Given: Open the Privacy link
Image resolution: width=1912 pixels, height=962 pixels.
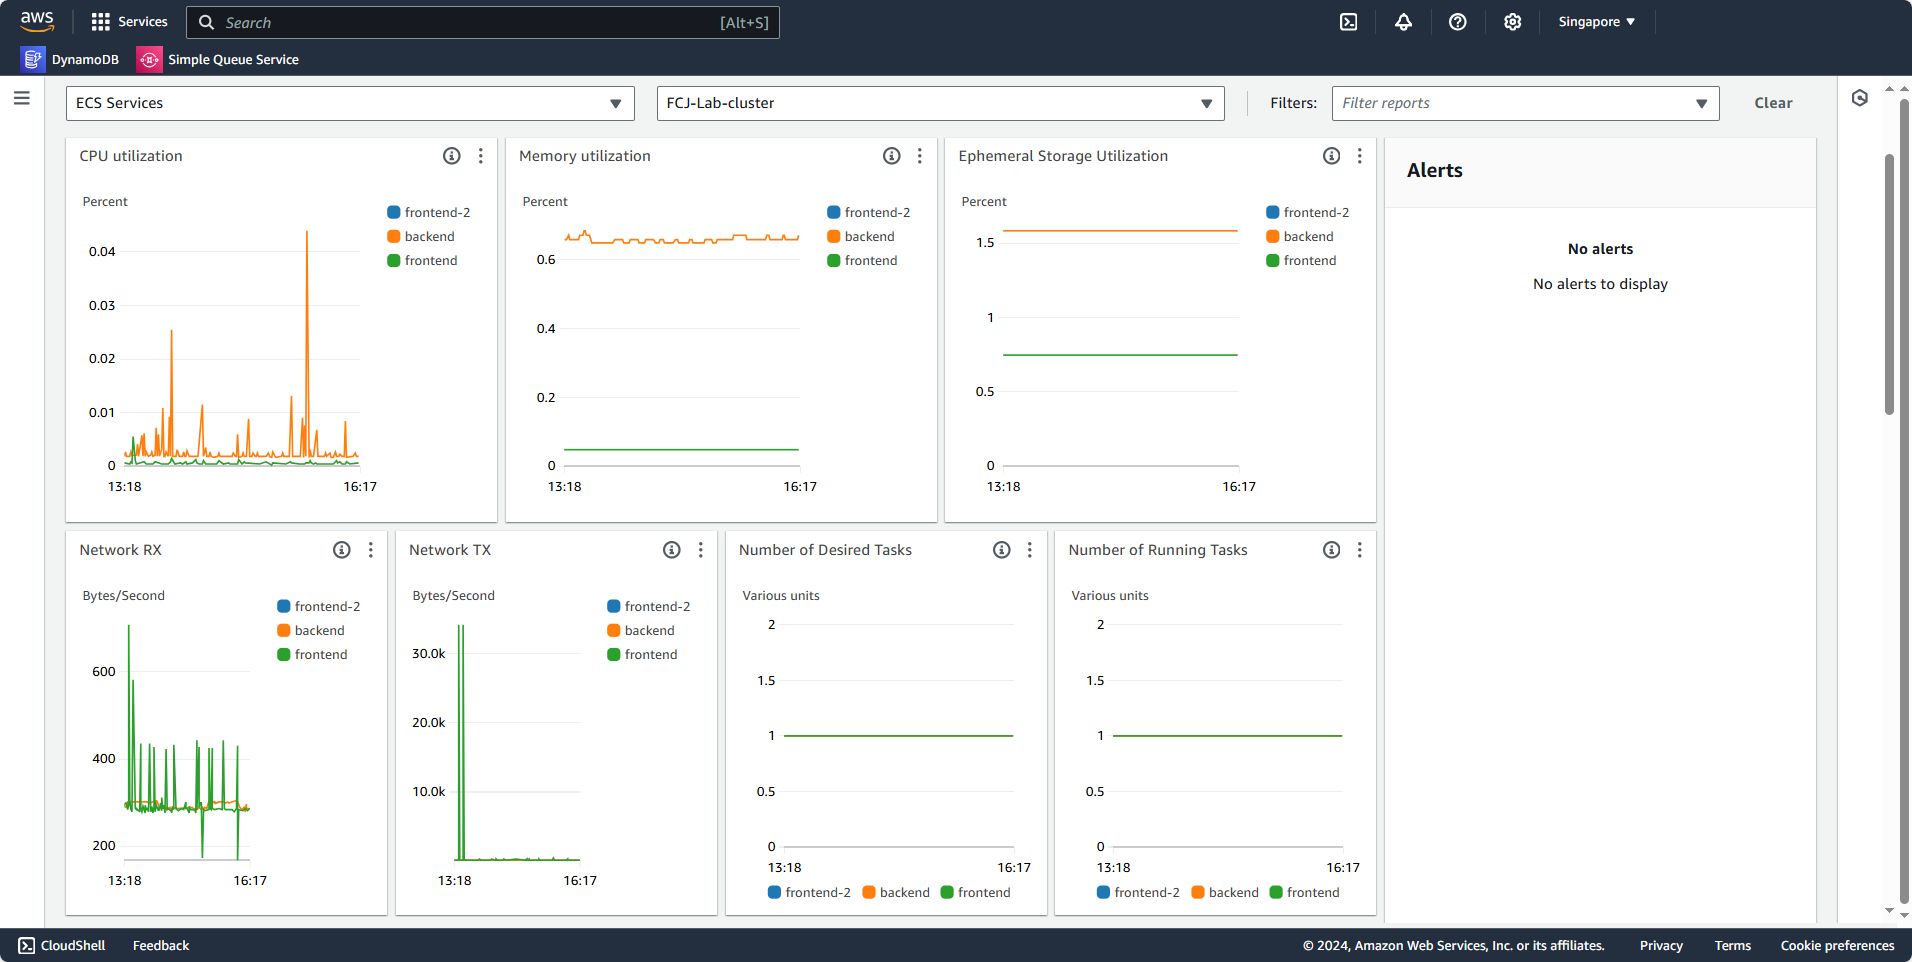Looking at the screenshot, I should 1661,946.
